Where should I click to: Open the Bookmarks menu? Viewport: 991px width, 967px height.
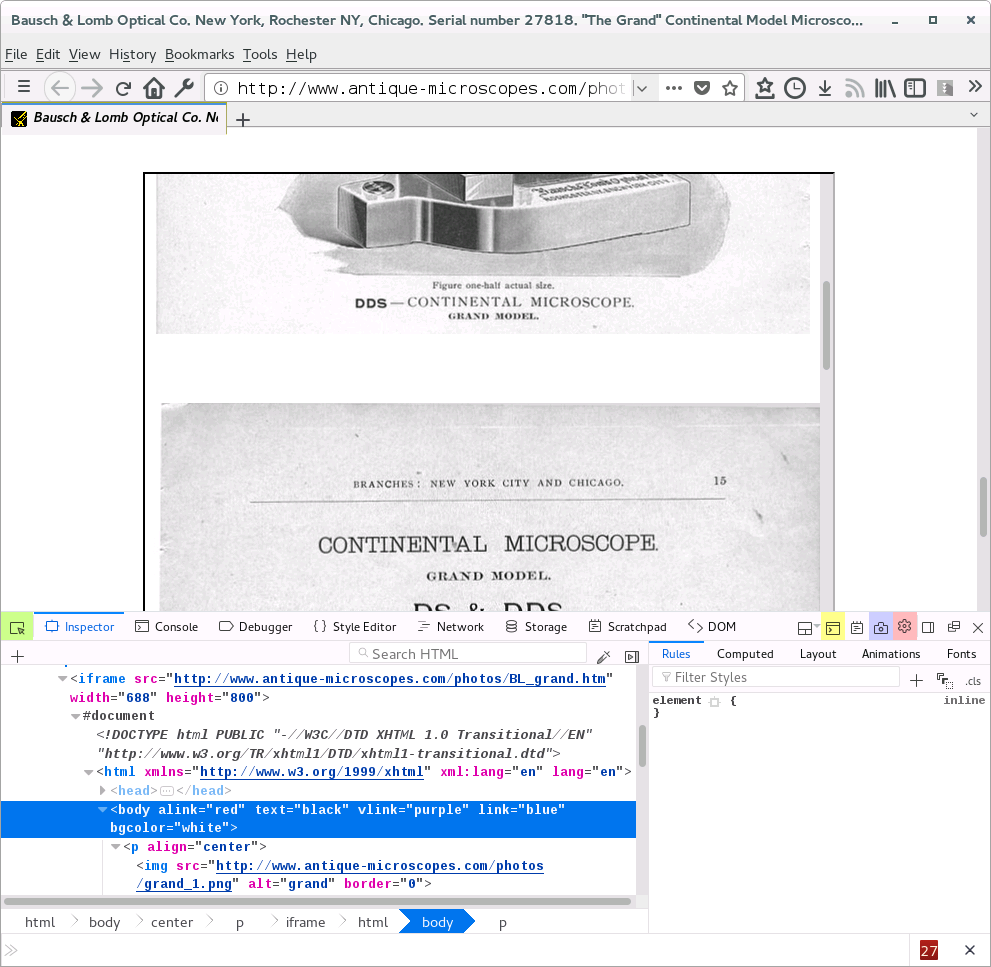point(200,54)
